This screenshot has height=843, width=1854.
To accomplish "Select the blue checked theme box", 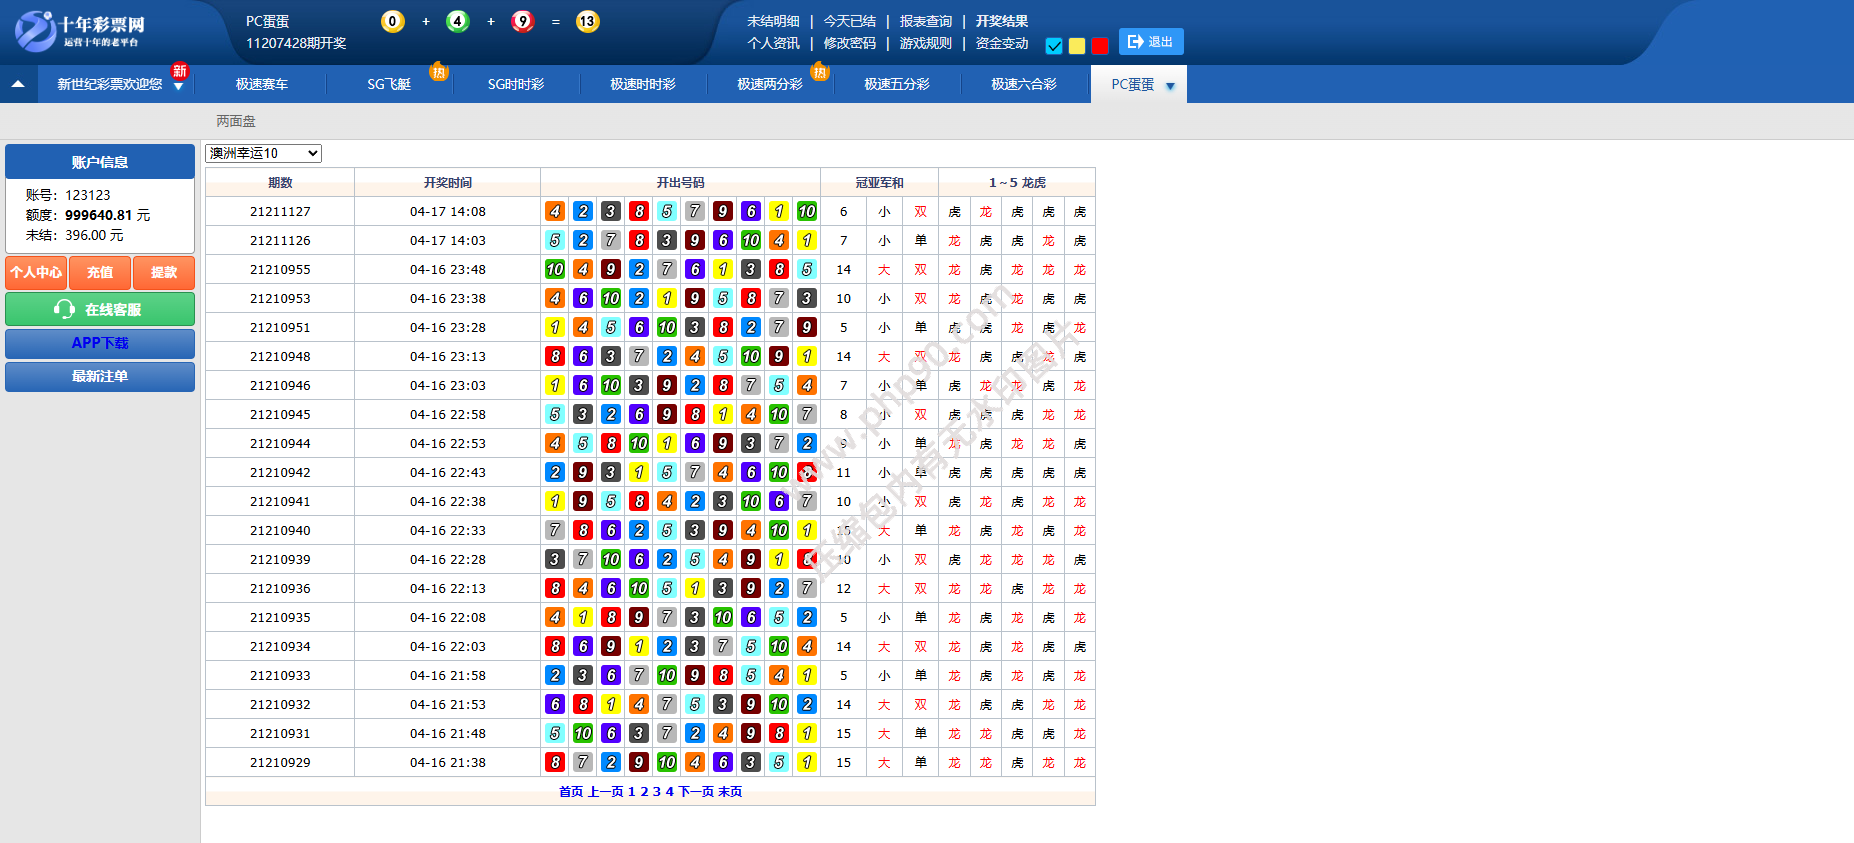I will tap(1054, 46).
